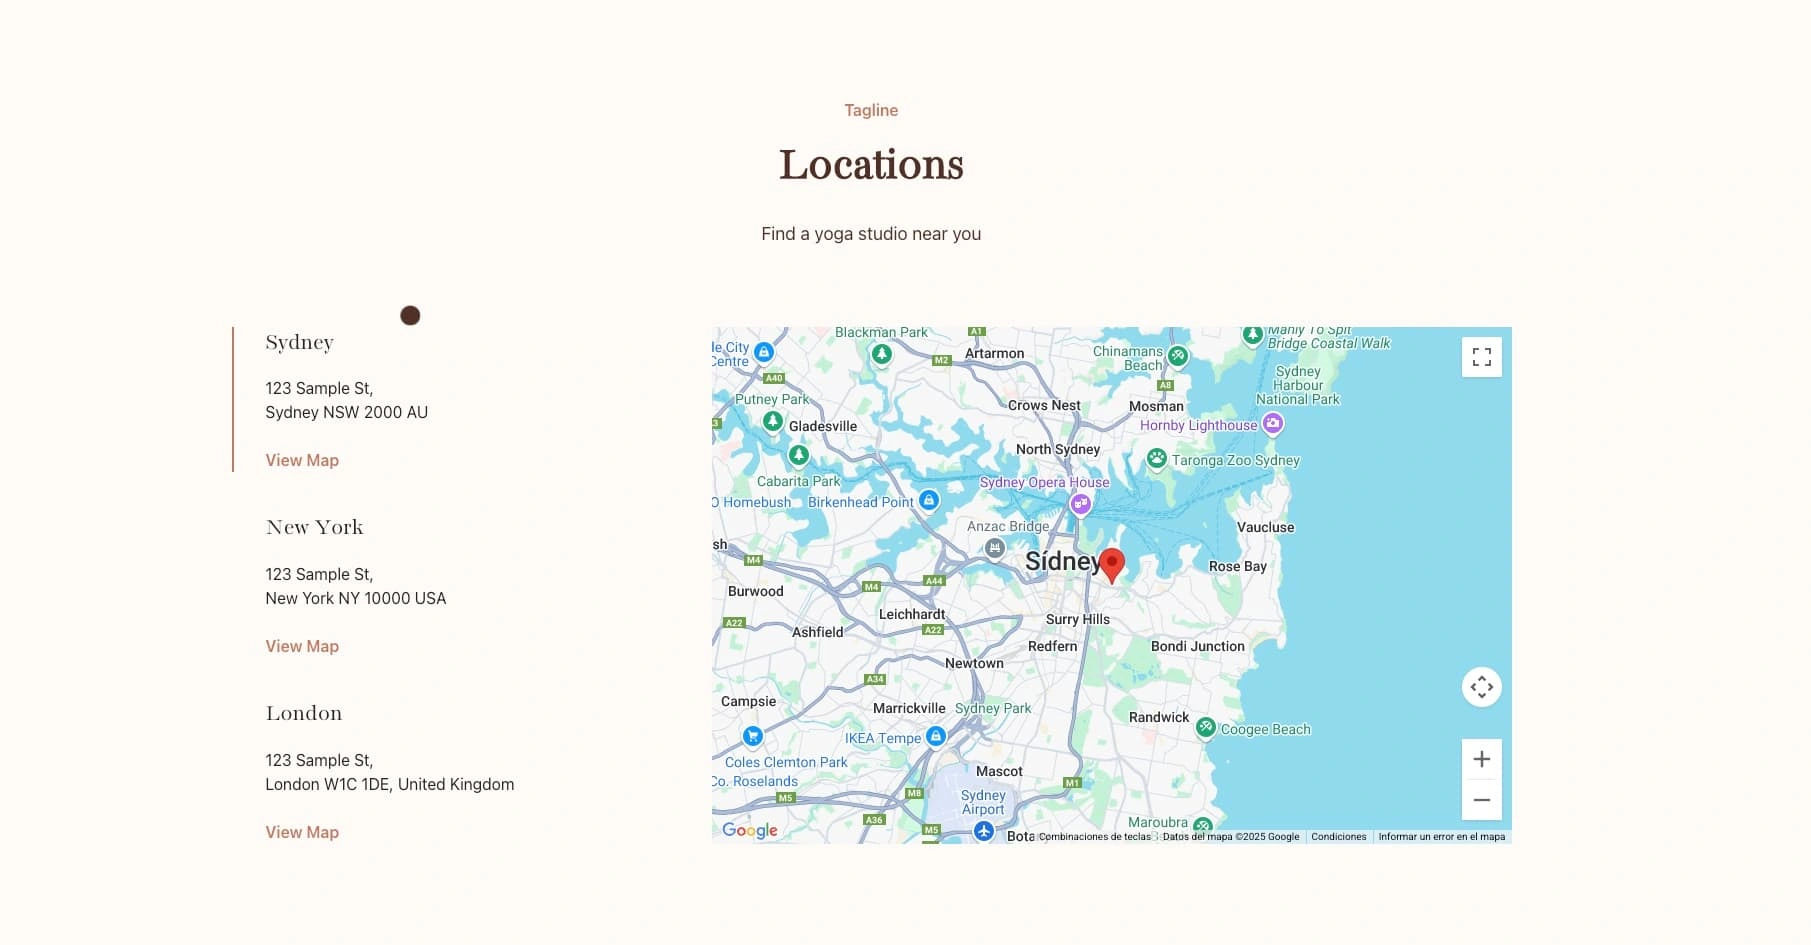Click the Newtown map label

click(974, 663)
